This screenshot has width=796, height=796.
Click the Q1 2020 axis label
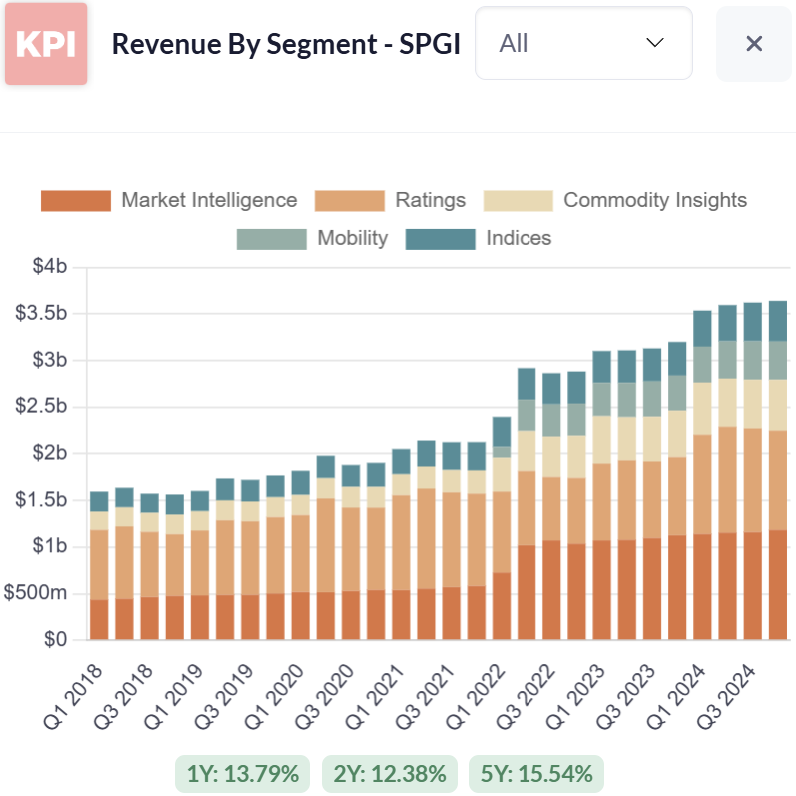coord(274,696)
